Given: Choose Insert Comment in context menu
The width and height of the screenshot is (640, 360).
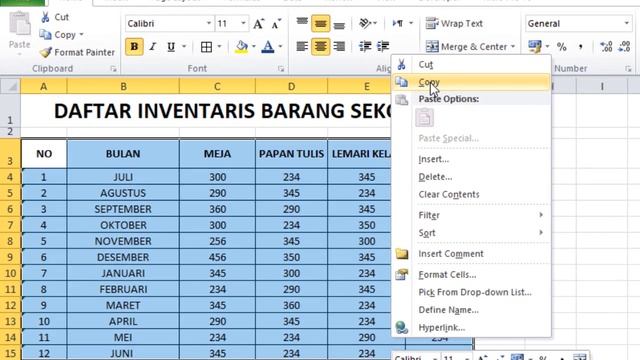Looking at the screenshot, I should coord(471,253).
